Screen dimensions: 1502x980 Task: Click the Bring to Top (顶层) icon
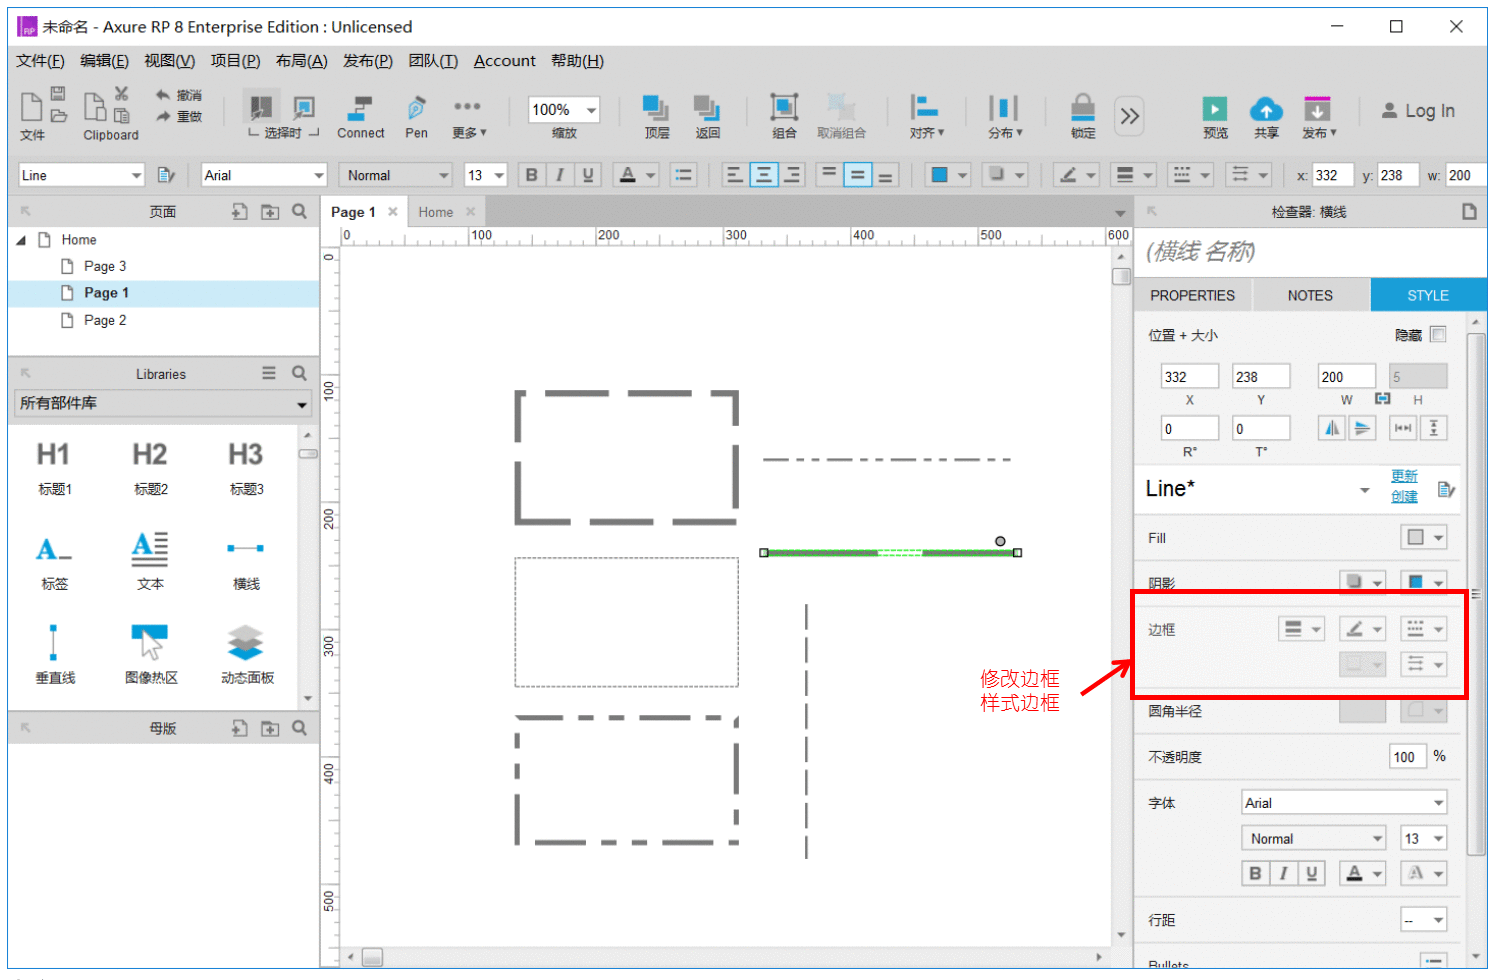pos(656,108)
